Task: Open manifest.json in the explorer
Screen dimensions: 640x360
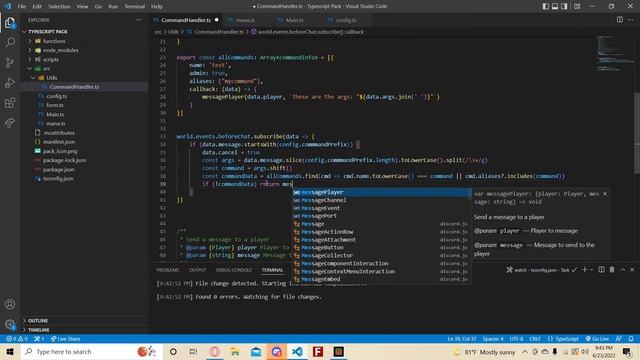Action: coord(84,142)
